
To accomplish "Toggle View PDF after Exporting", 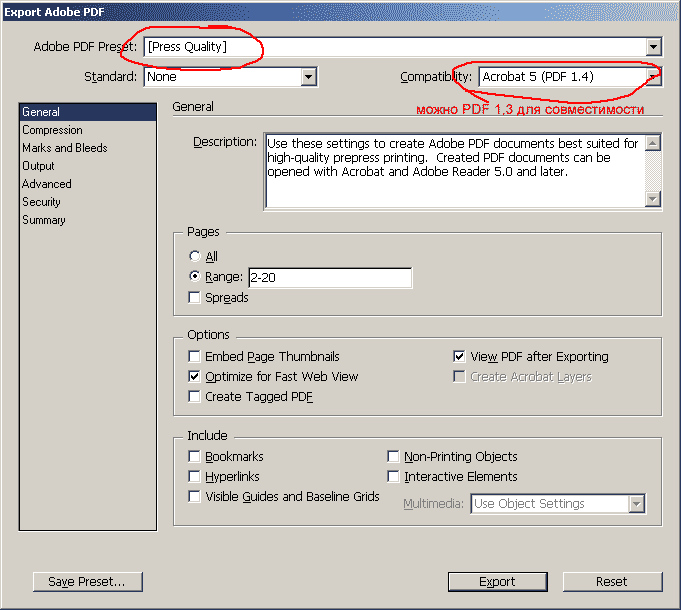I will pos(459,356).
